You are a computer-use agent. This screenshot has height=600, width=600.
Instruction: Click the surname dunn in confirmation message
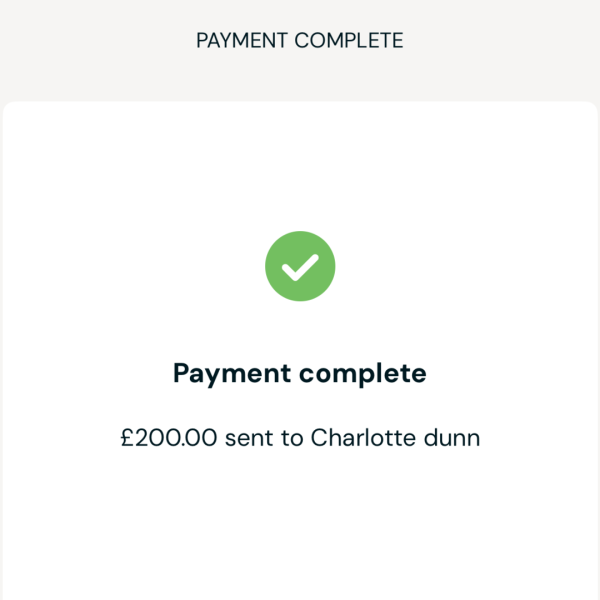point(452,437)
